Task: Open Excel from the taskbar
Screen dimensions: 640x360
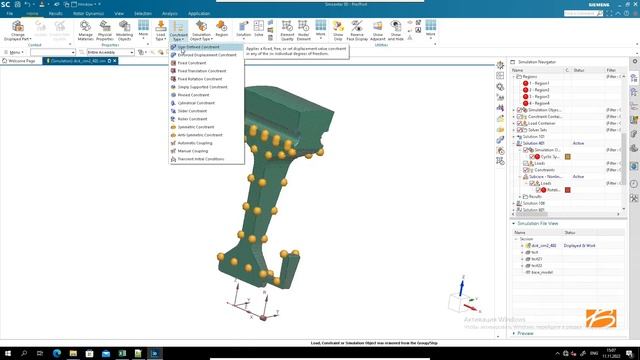Action: [122, 353]
